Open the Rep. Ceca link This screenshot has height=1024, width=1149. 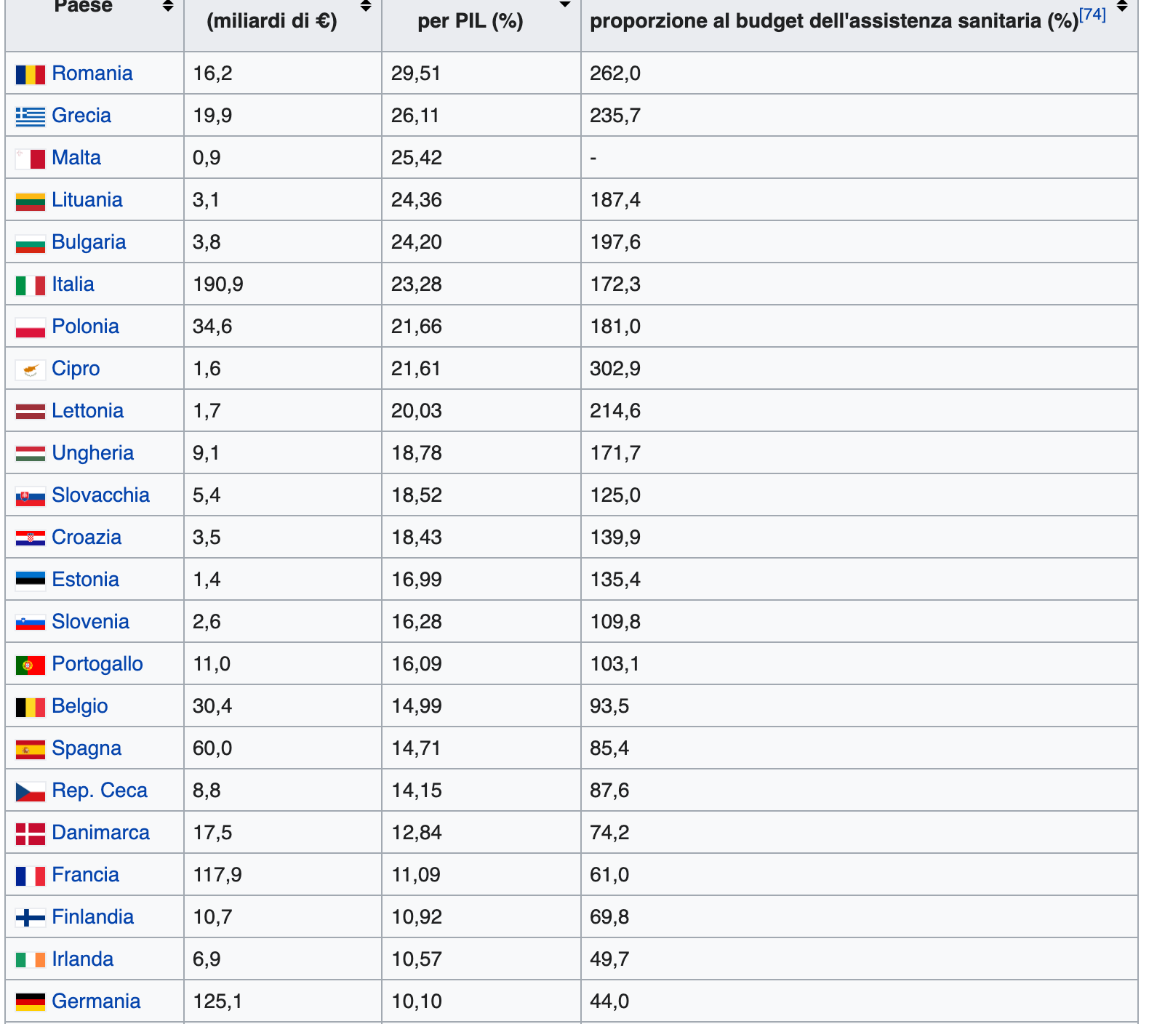(x=100, y=791)
